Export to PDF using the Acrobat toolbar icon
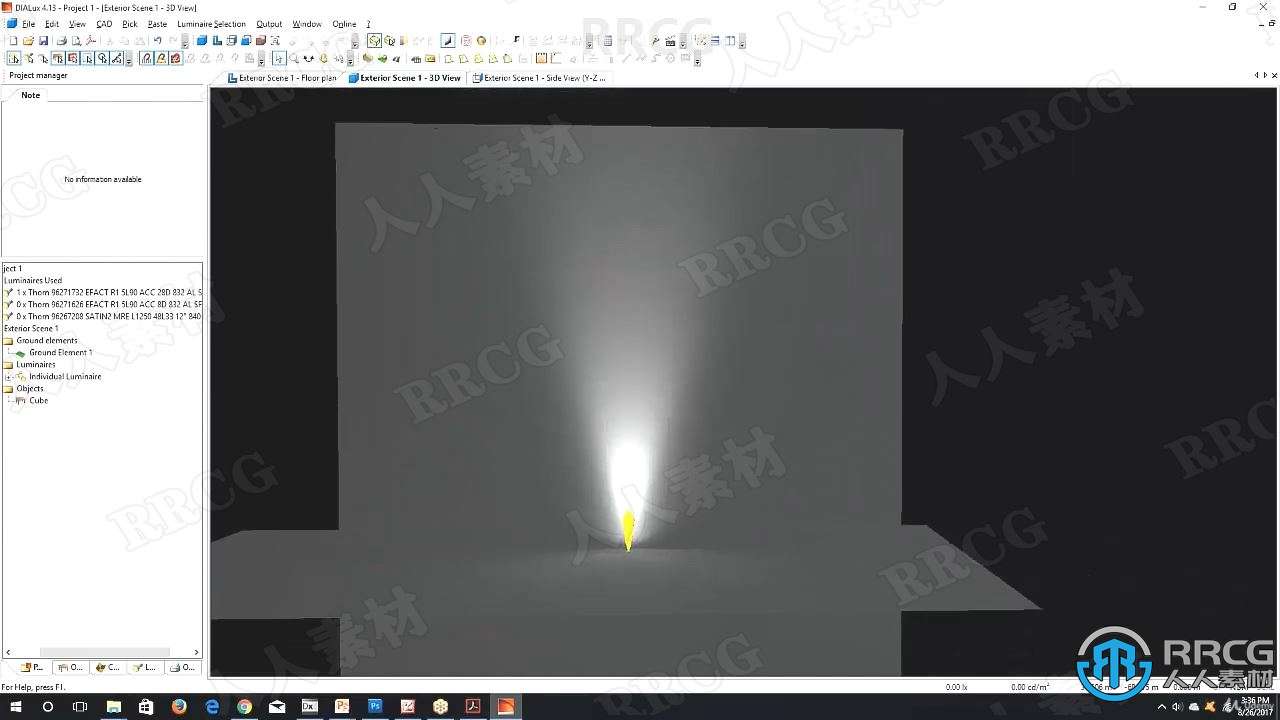The image size is (1280, 720). (x=91, y=41)
